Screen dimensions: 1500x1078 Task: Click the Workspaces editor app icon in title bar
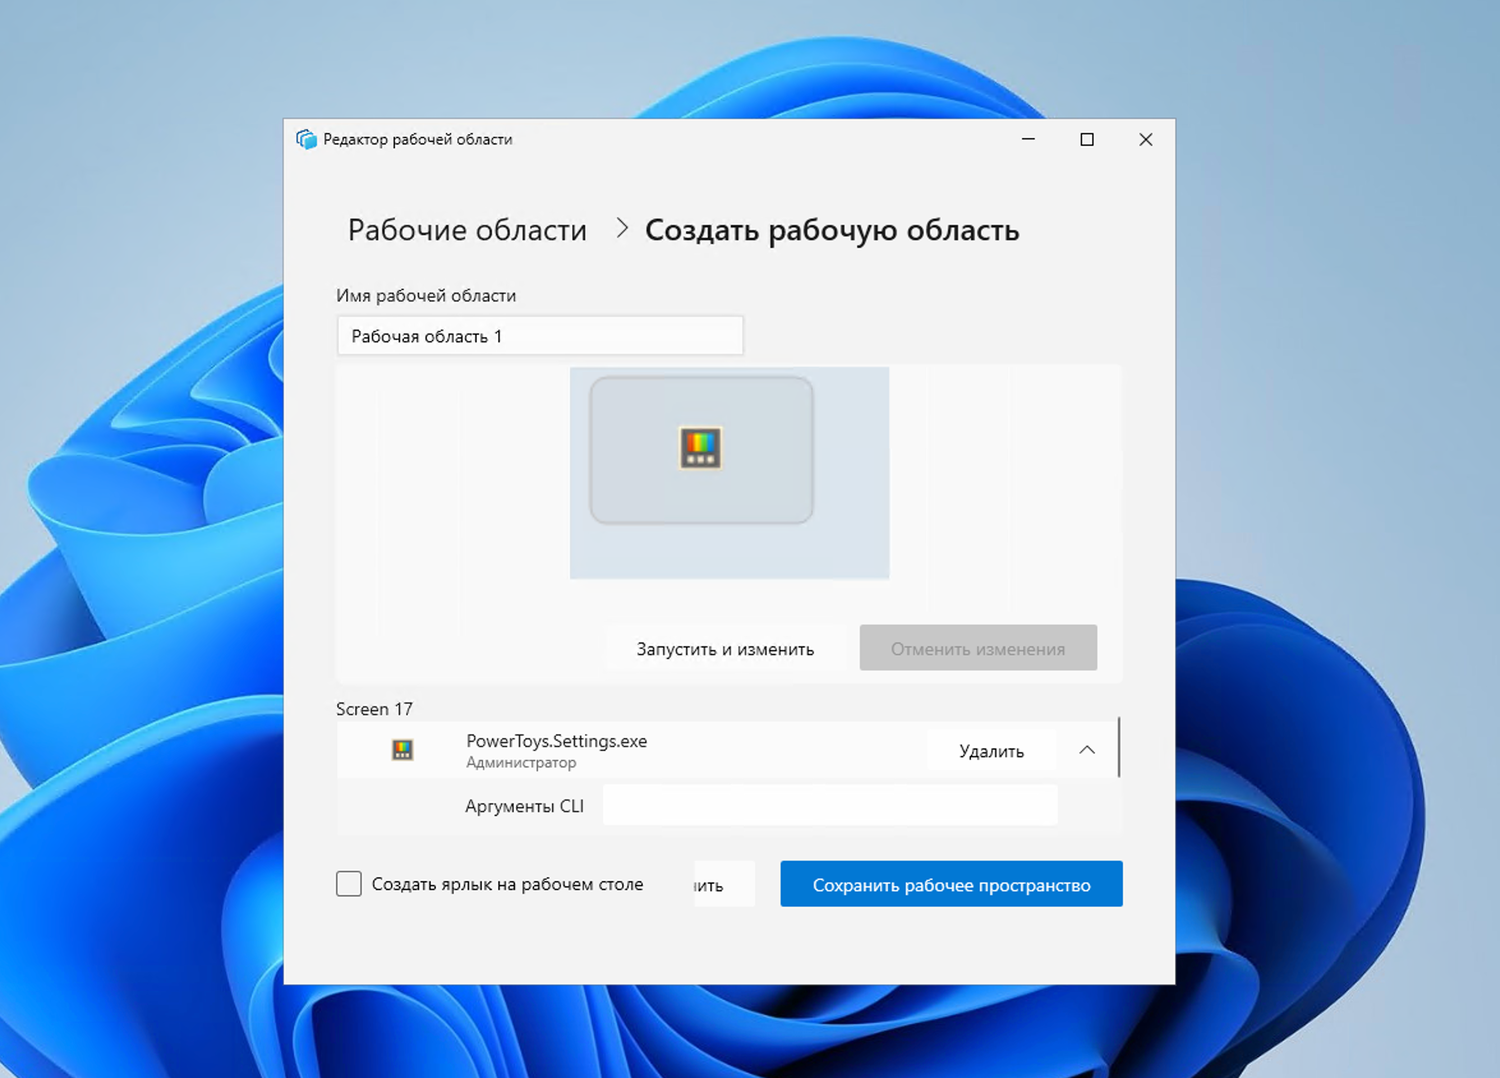[306, 139]
